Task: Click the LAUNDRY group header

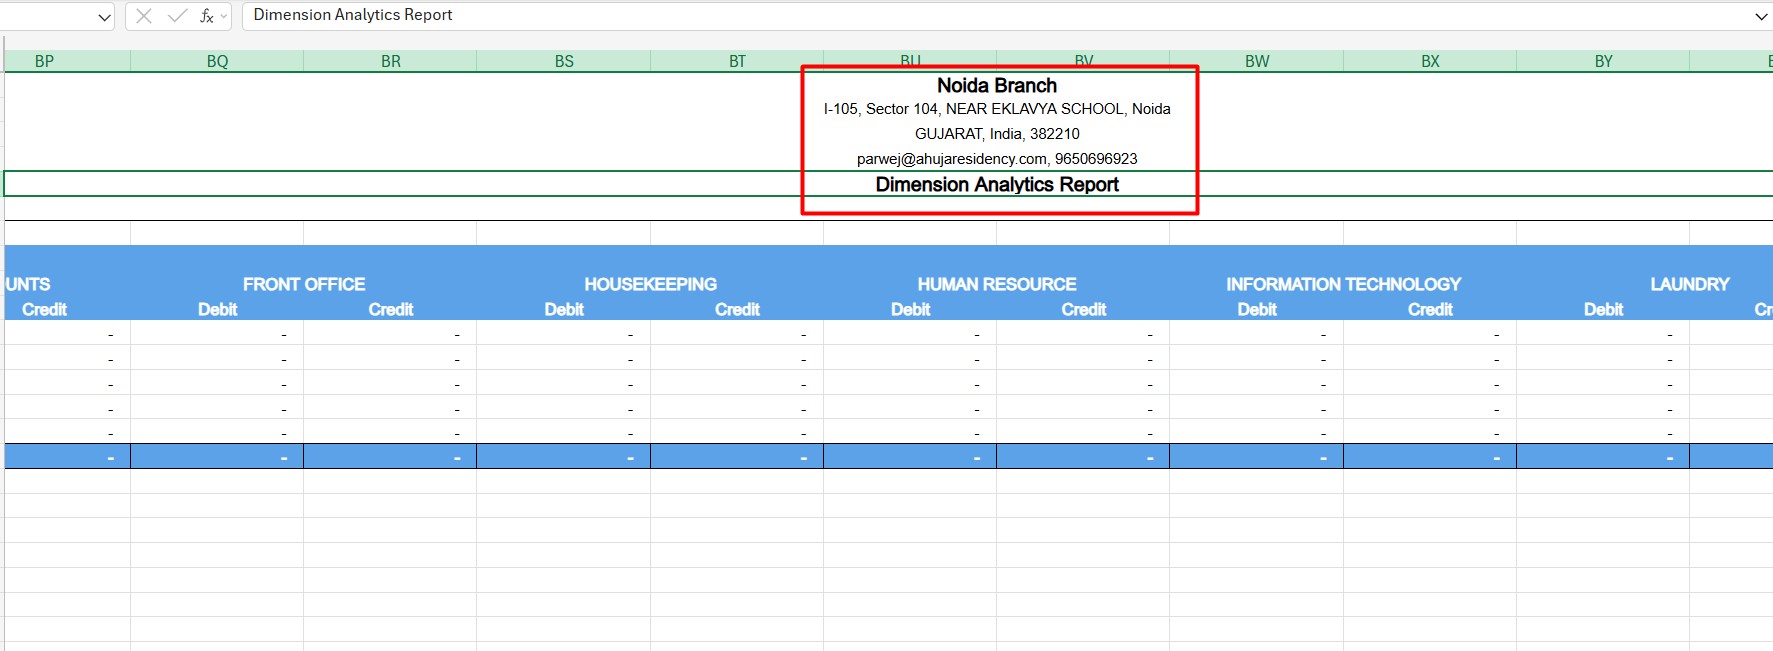Action: pyautogui.click(x=1690, y=284)
